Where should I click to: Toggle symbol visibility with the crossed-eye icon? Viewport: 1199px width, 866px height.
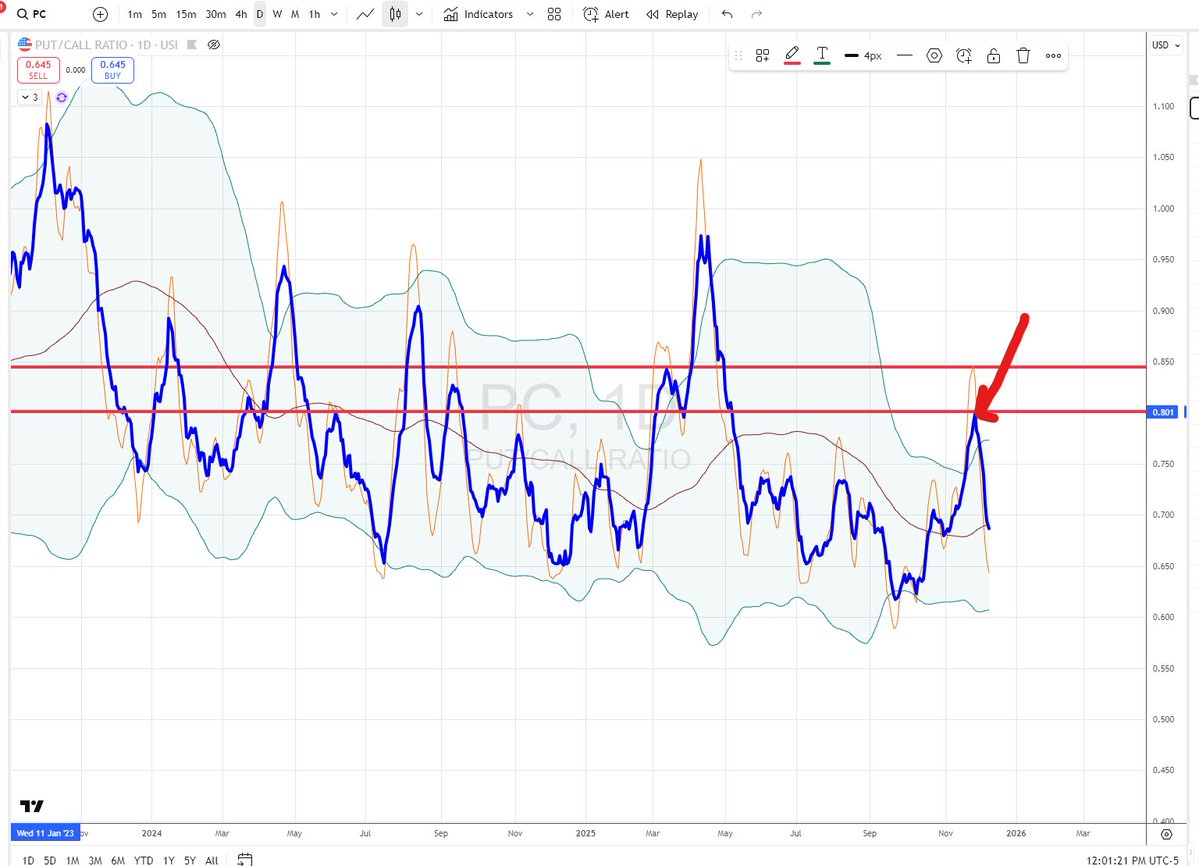click(214, 45)
